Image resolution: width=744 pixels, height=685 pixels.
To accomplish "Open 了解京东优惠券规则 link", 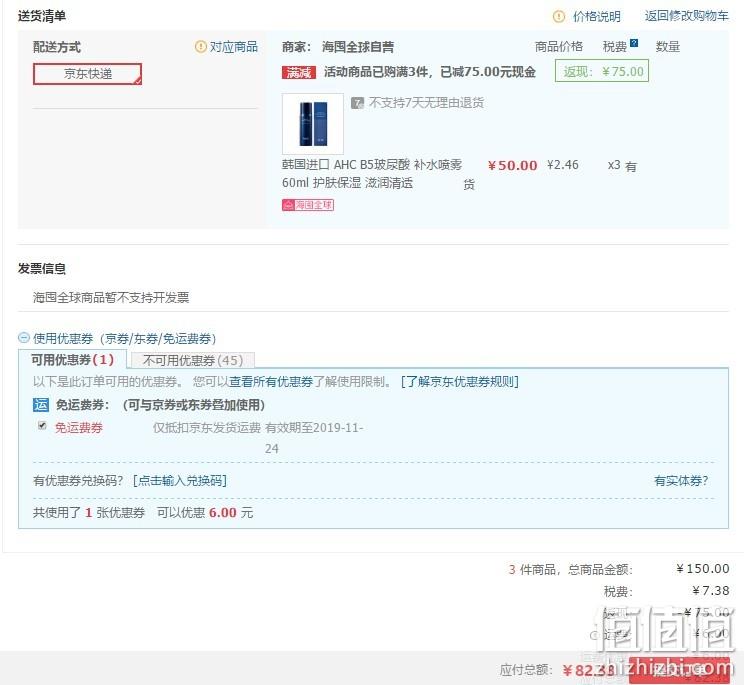I will tap(460, 381).
